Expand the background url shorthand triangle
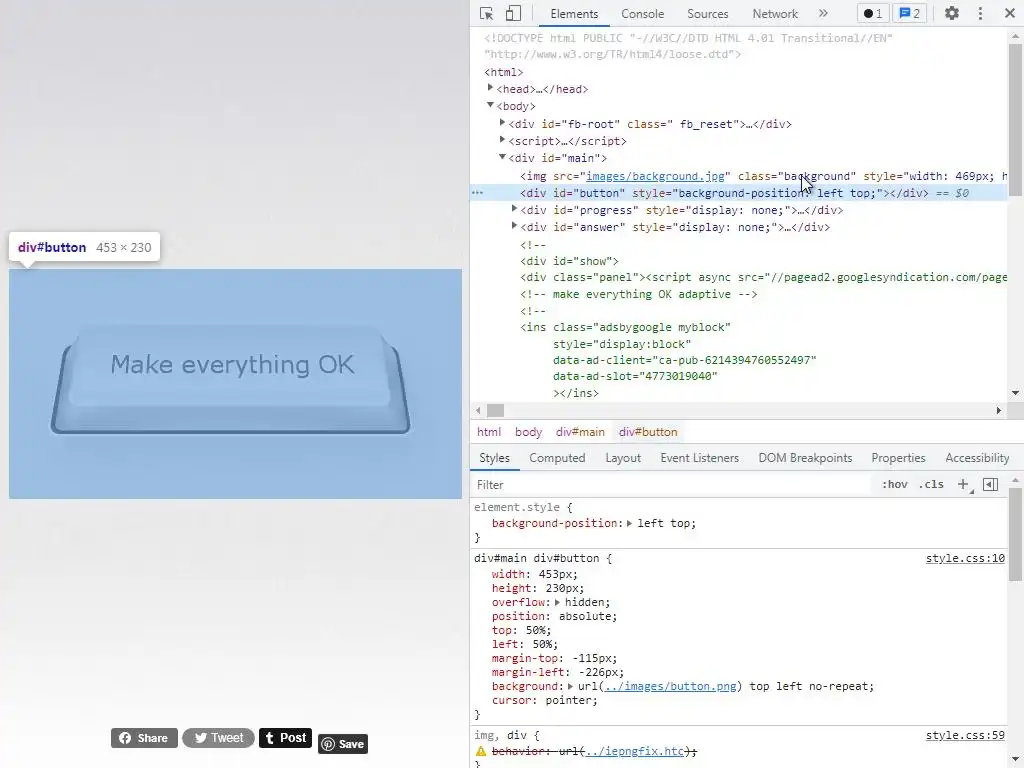The height and width of the screenshot is (768, 1024). [570, 686]
